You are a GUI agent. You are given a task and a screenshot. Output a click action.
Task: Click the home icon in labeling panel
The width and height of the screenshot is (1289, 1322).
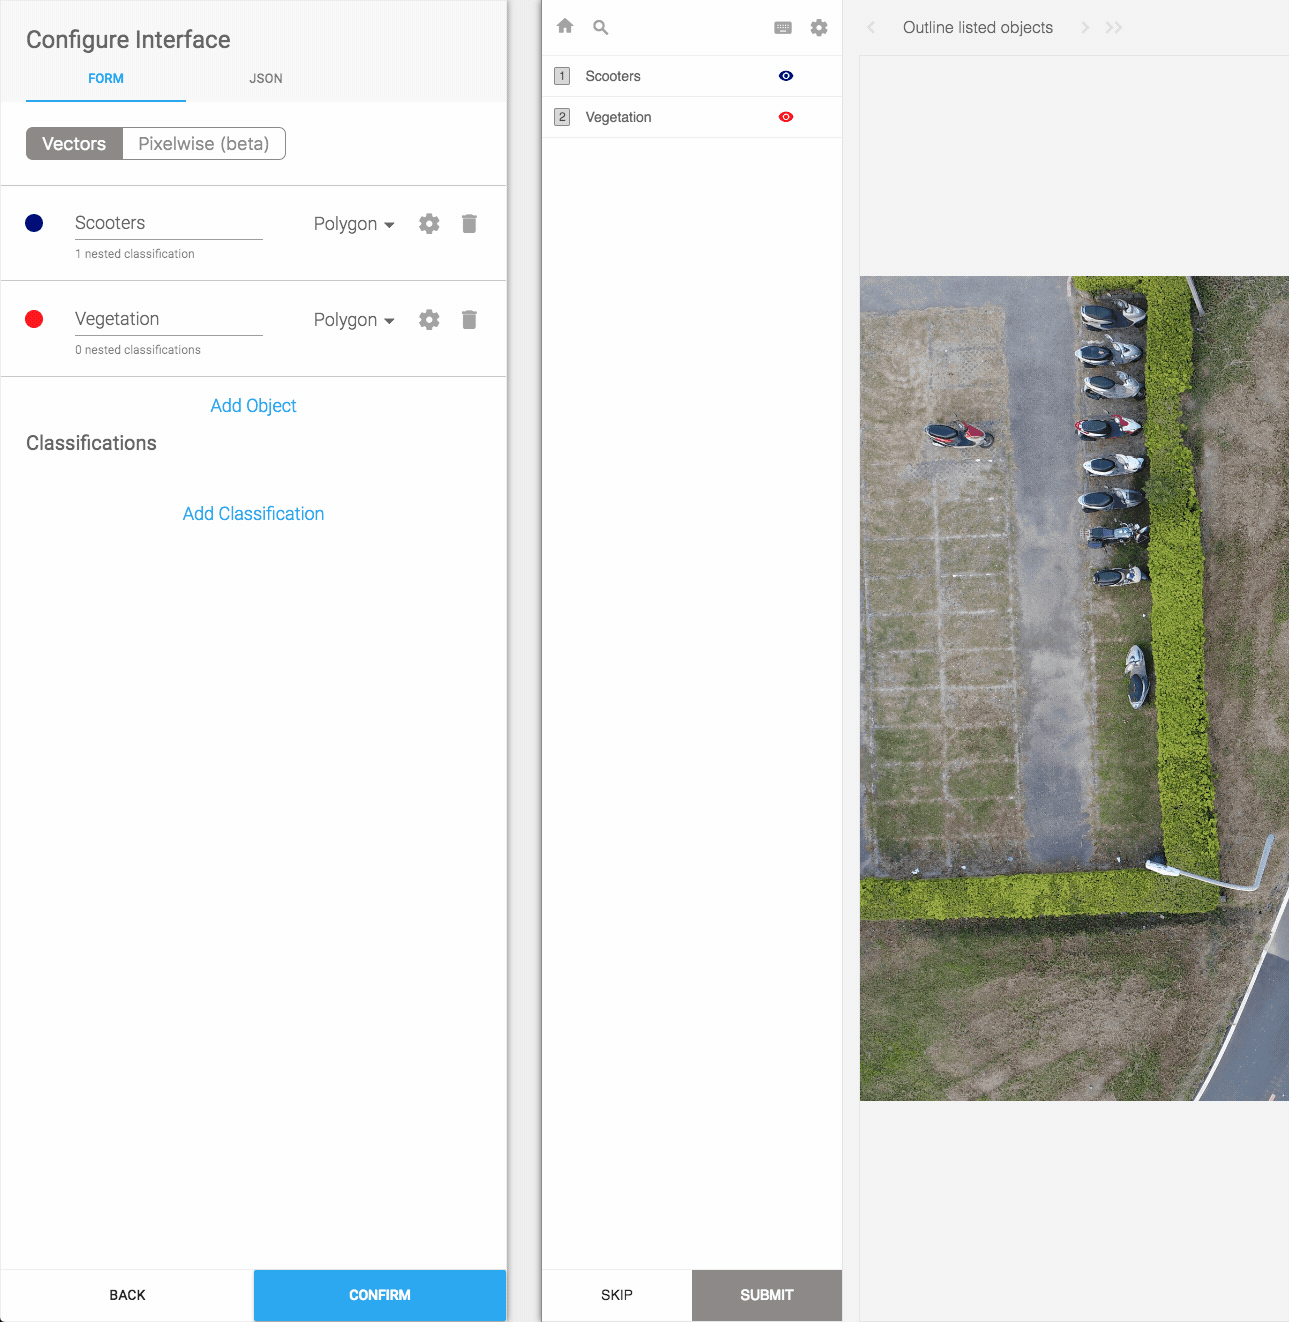coord(565,27)
